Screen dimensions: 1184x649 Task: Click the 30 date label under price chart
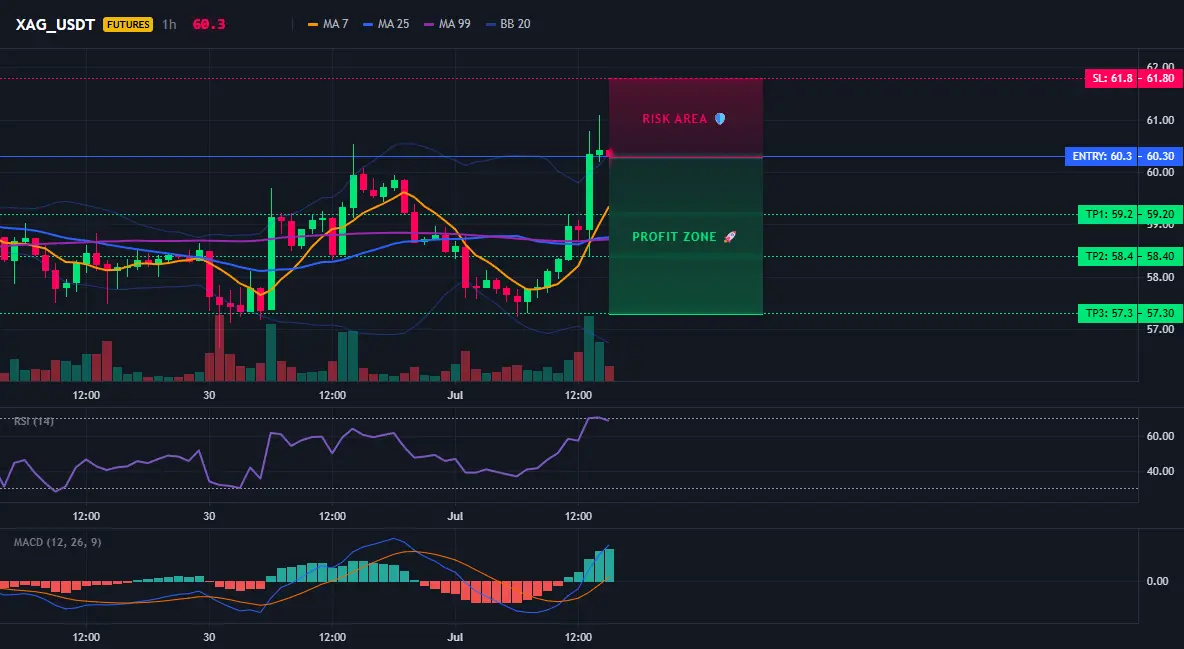tap(209, 395)
